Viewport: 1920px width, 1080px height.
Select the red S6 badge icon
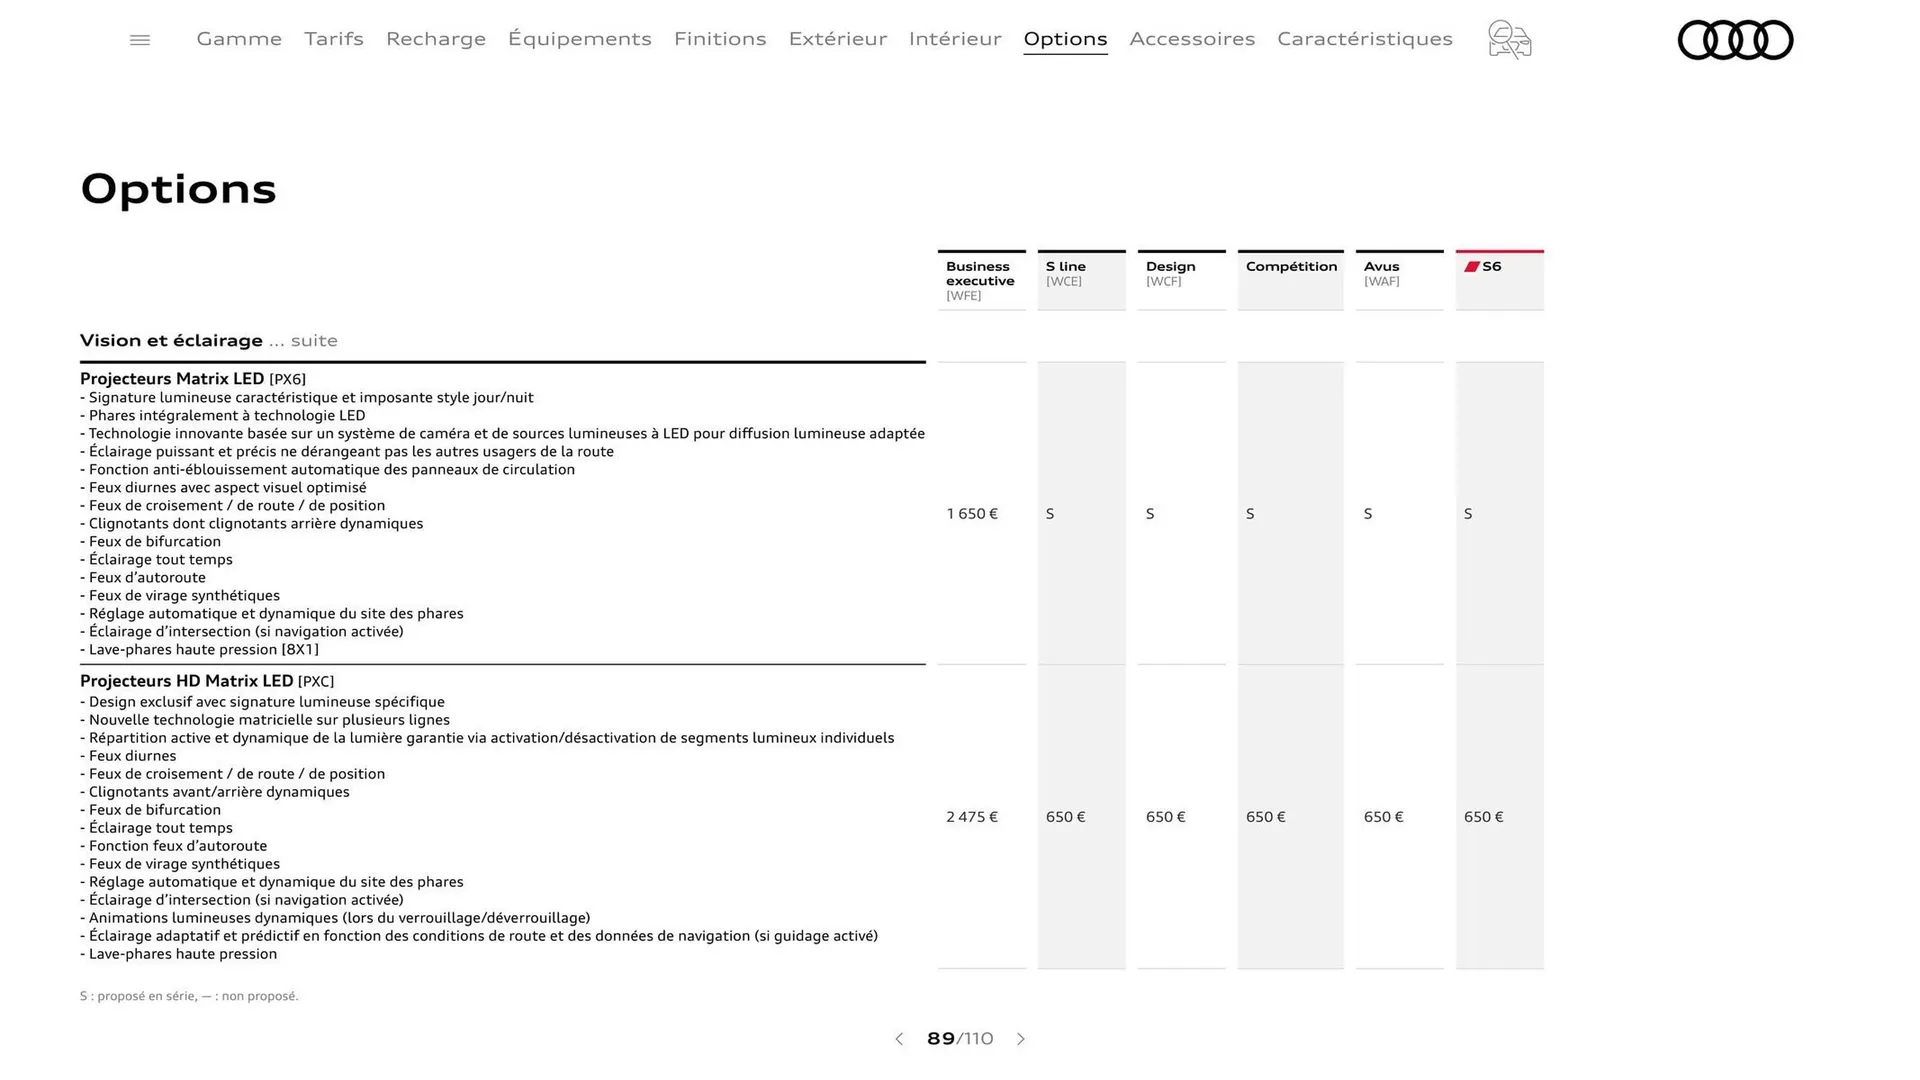click(x=1472, y=265)
